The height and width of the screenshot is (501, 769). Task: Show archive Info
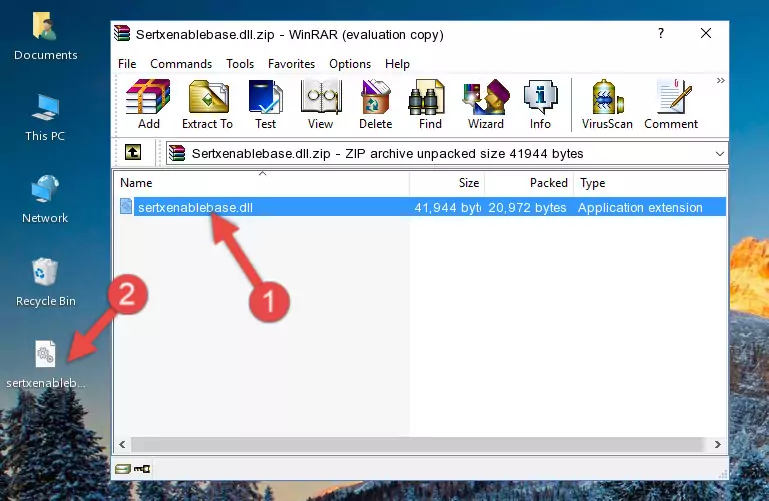point(540,104)
